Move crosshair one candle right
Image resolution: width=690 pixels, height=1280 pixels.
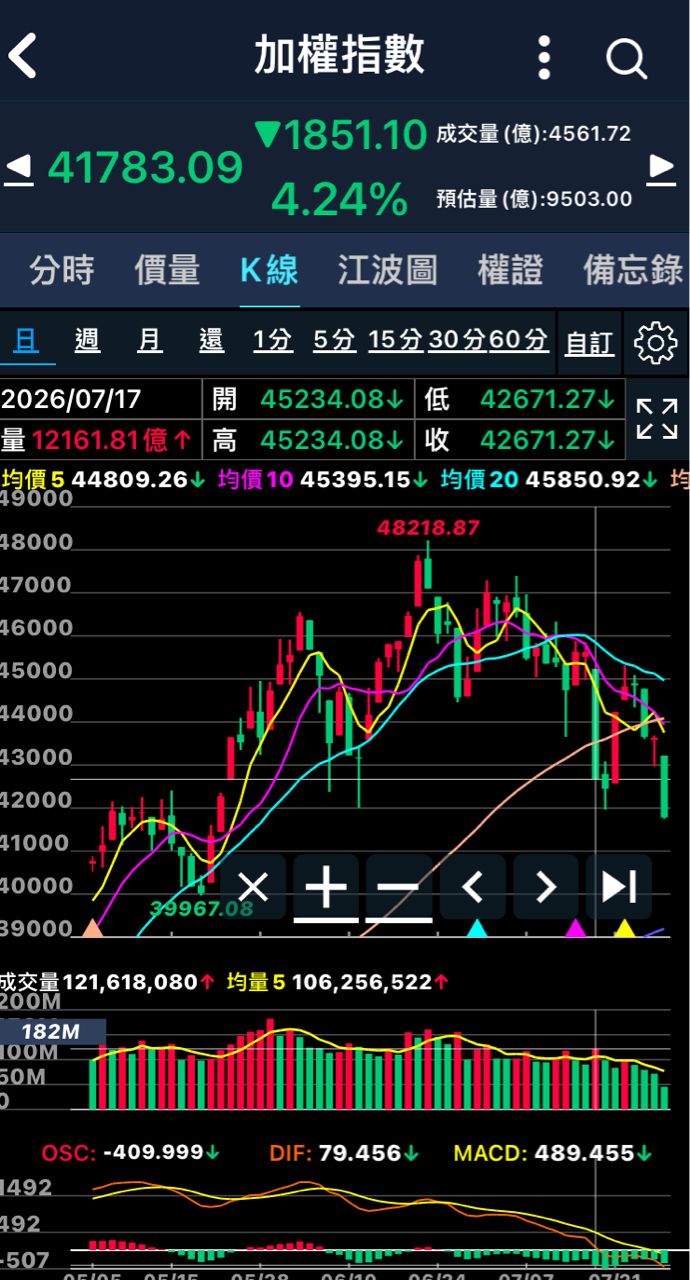545,887
